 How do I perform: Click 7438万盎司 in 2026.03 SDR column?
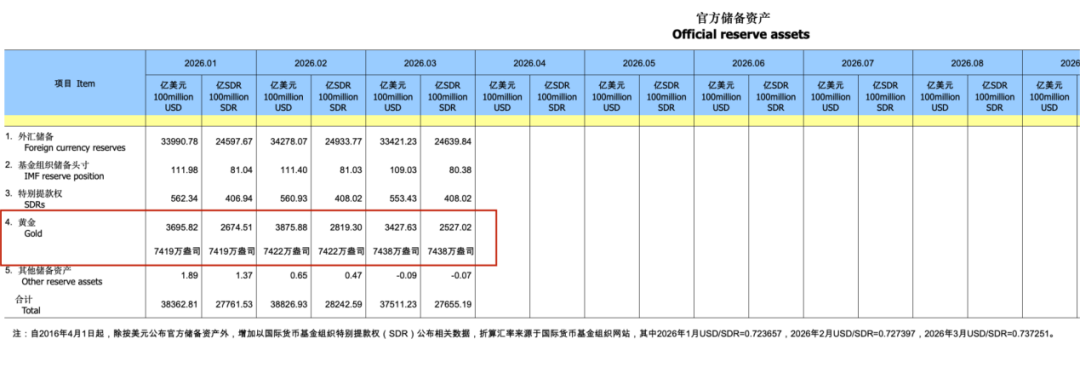pyautogui.click(x=451, y=252)
